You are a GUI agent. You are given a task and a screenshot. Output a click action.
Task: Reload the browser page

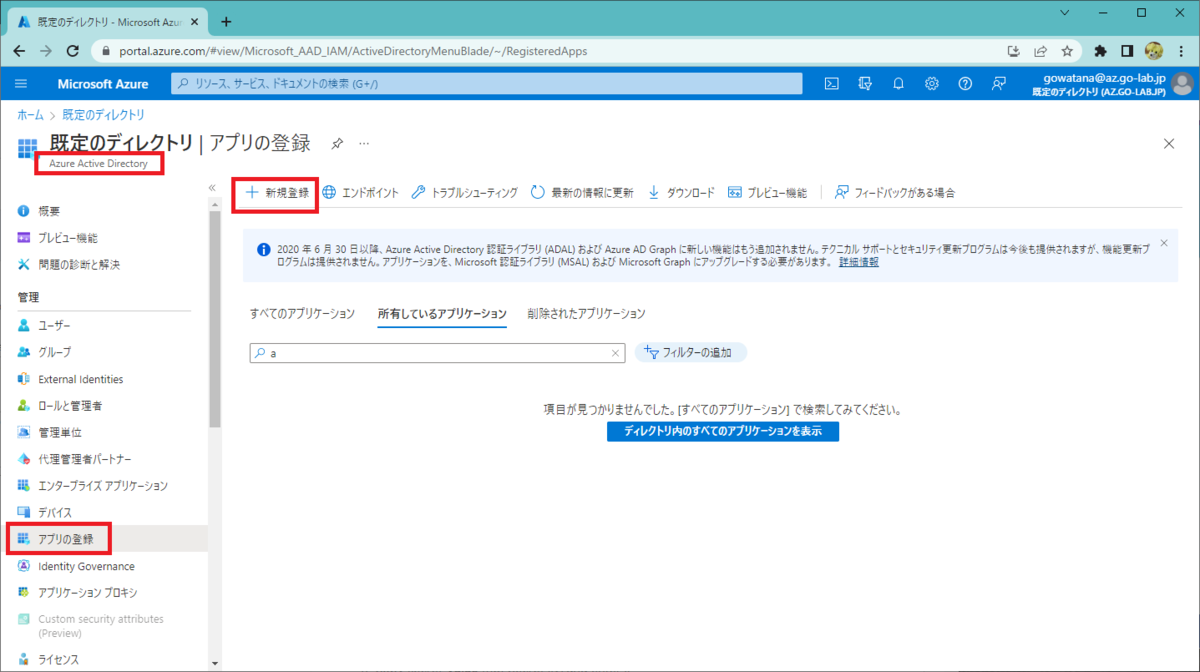[x=73, y=50]
